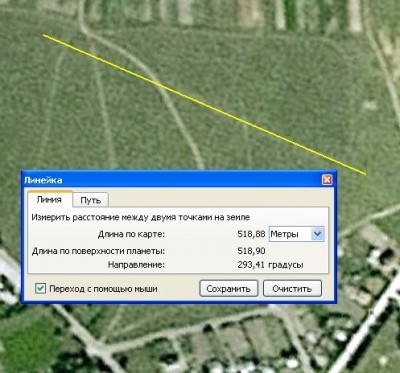Image resolution: width=400 pixels, height=373 pixels.
Task: Select the Линия tab
Action: point(49,199)
